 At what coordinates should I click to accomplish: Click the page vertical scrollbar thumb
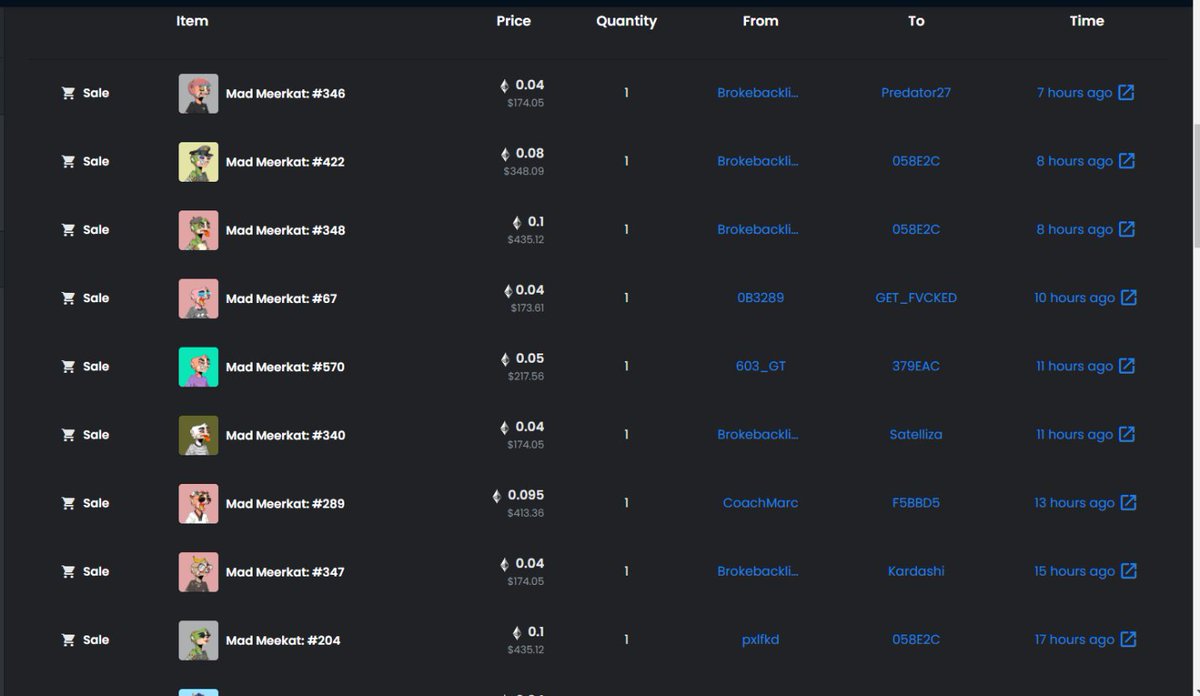(1196, 185)
